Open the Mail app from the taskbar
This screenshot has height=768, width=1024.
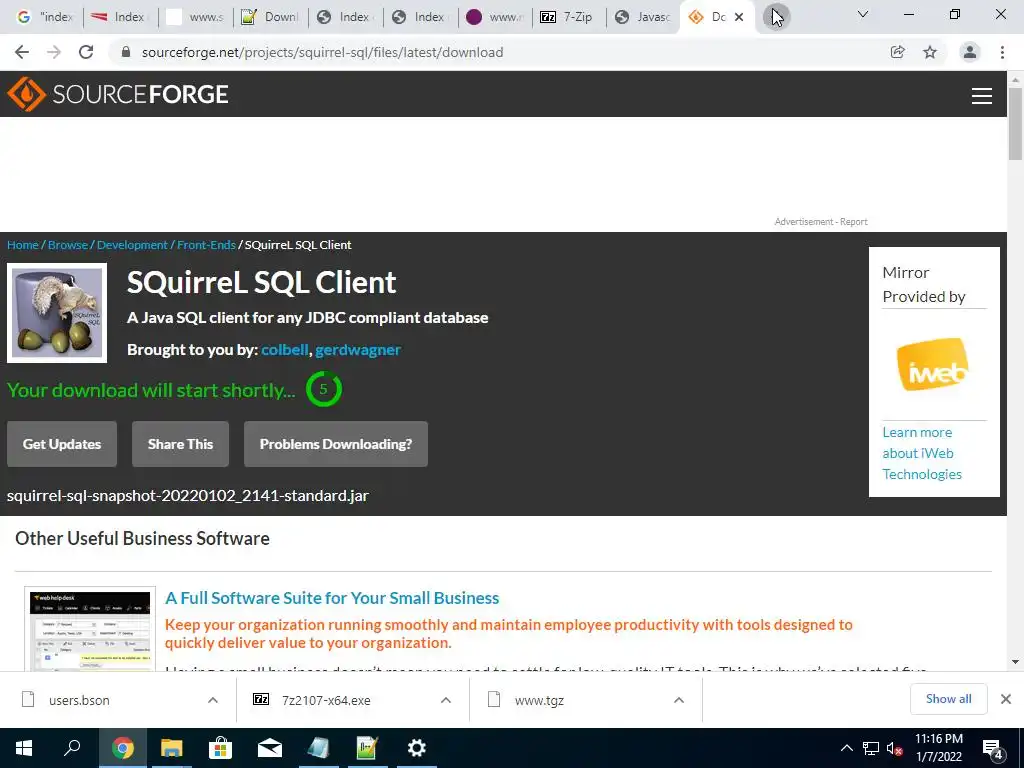(269, 748)
